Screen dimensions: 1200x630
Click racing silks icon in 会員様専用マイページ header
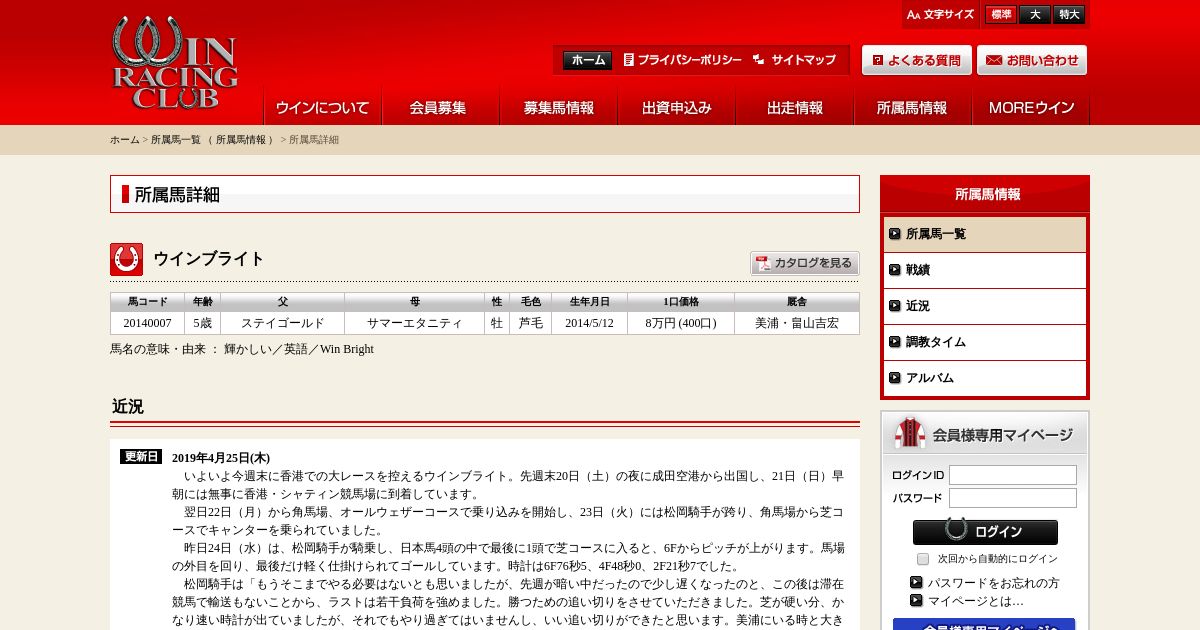click(909, 433)
